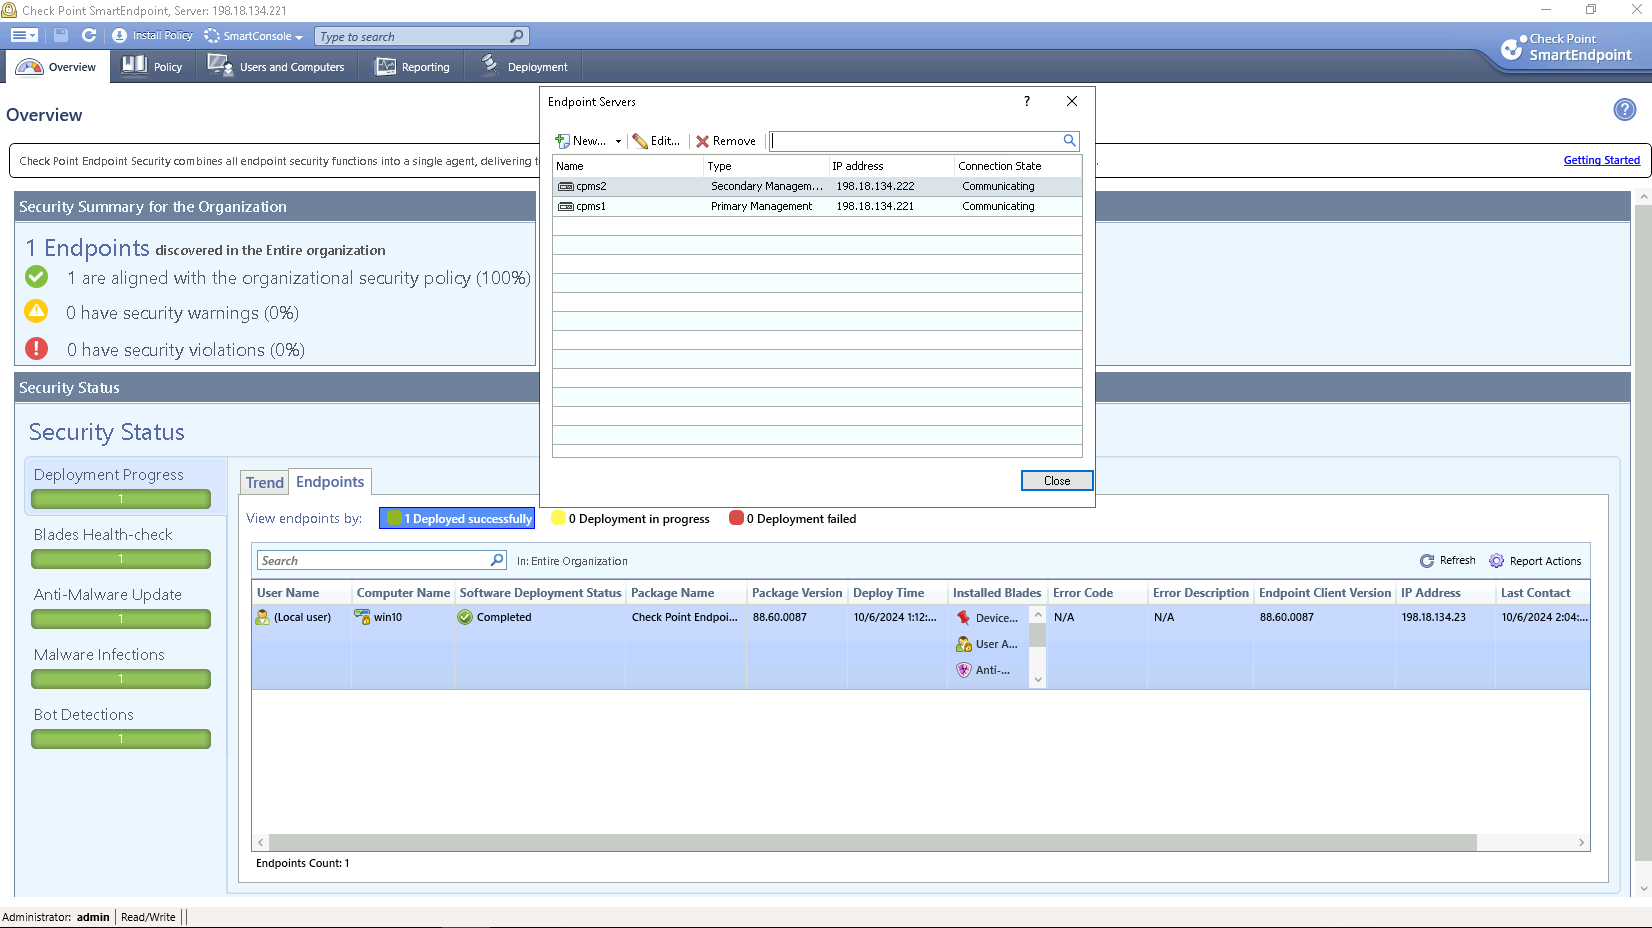1652x928 pixels.
Task: Toggle the Deployment in progress filter
Action: [x=631, y=518]
